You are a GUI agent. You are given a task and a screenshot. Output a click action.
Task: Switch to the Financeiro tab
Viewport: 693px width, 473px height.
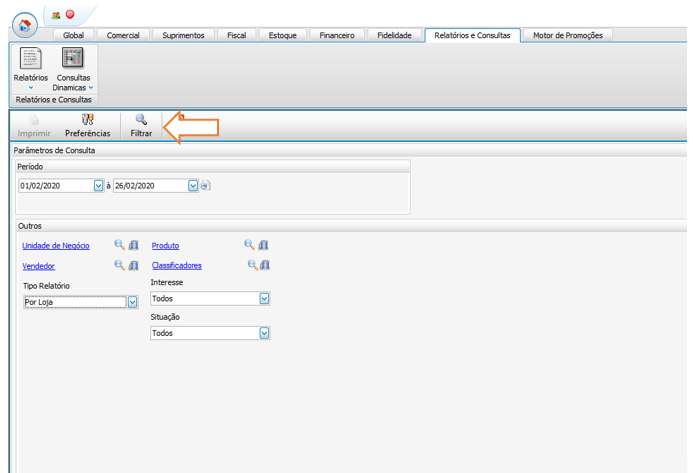tap(337, 35)
